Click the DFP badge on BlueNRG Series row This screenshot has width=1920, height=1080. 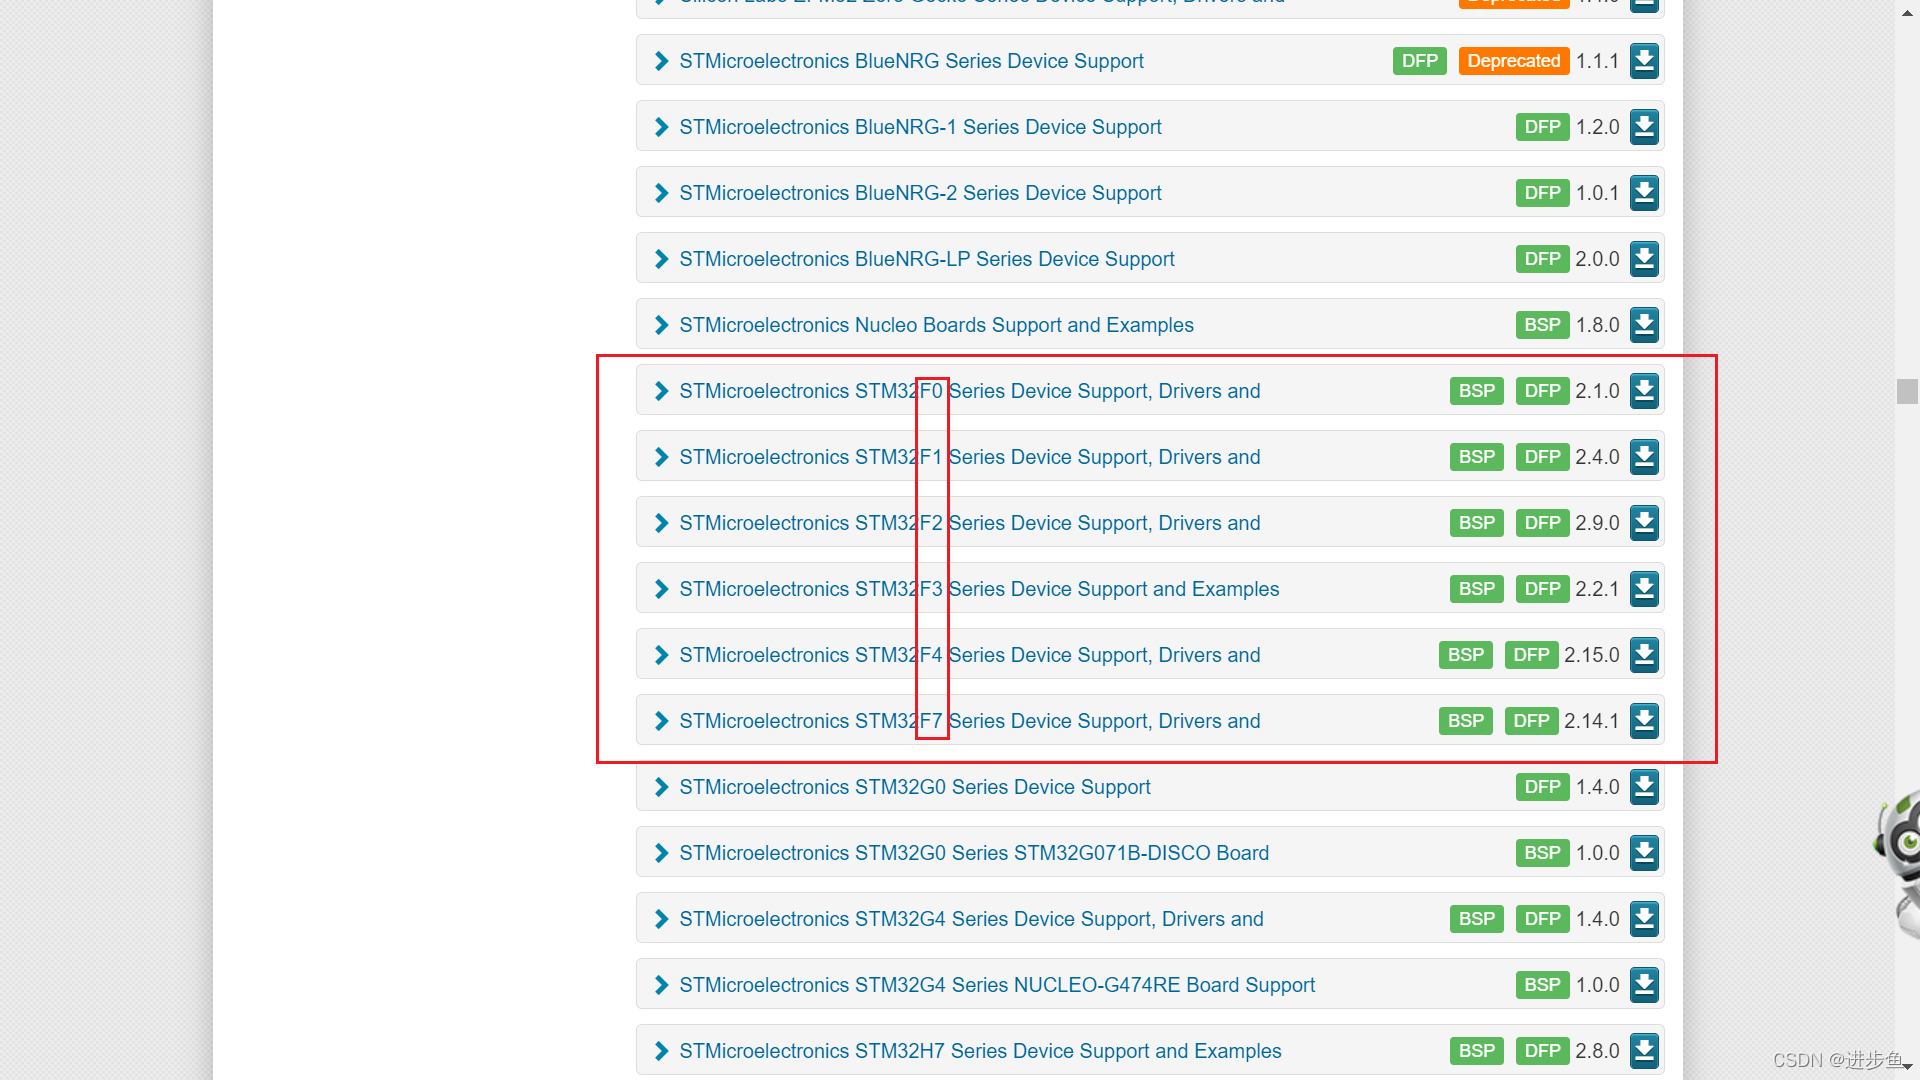tap(1419, 61)
